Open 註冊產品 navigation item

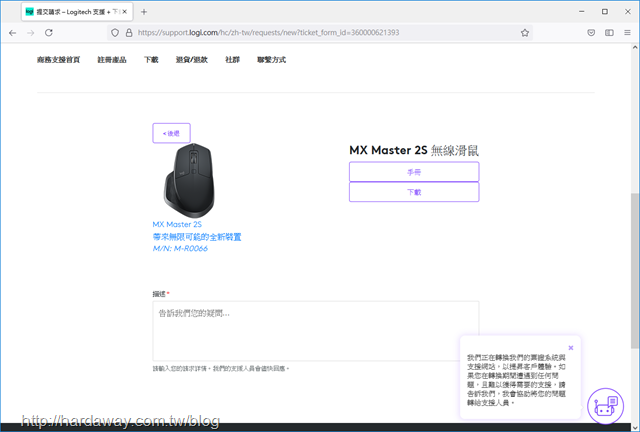[x=112, y=60]
